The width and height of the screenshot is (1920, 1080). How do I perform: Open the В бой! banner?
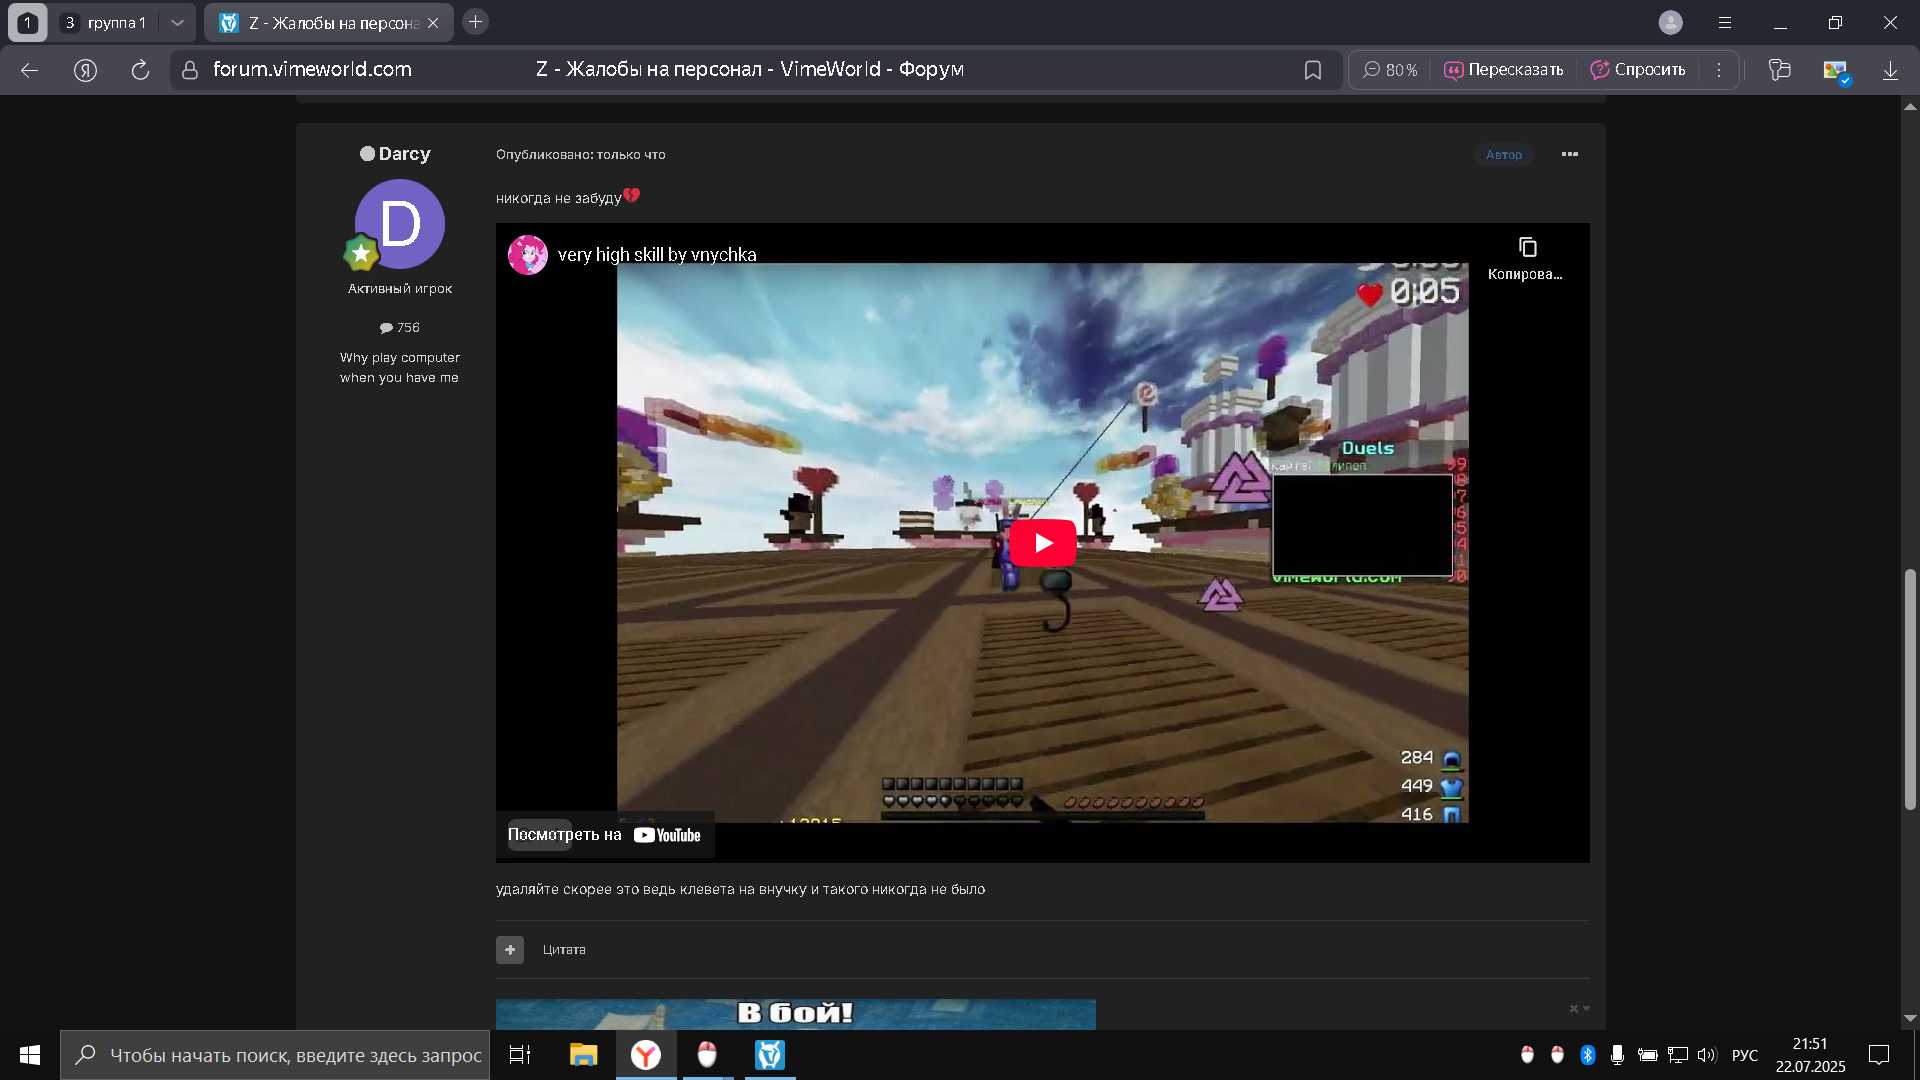tap(796, 1014)
